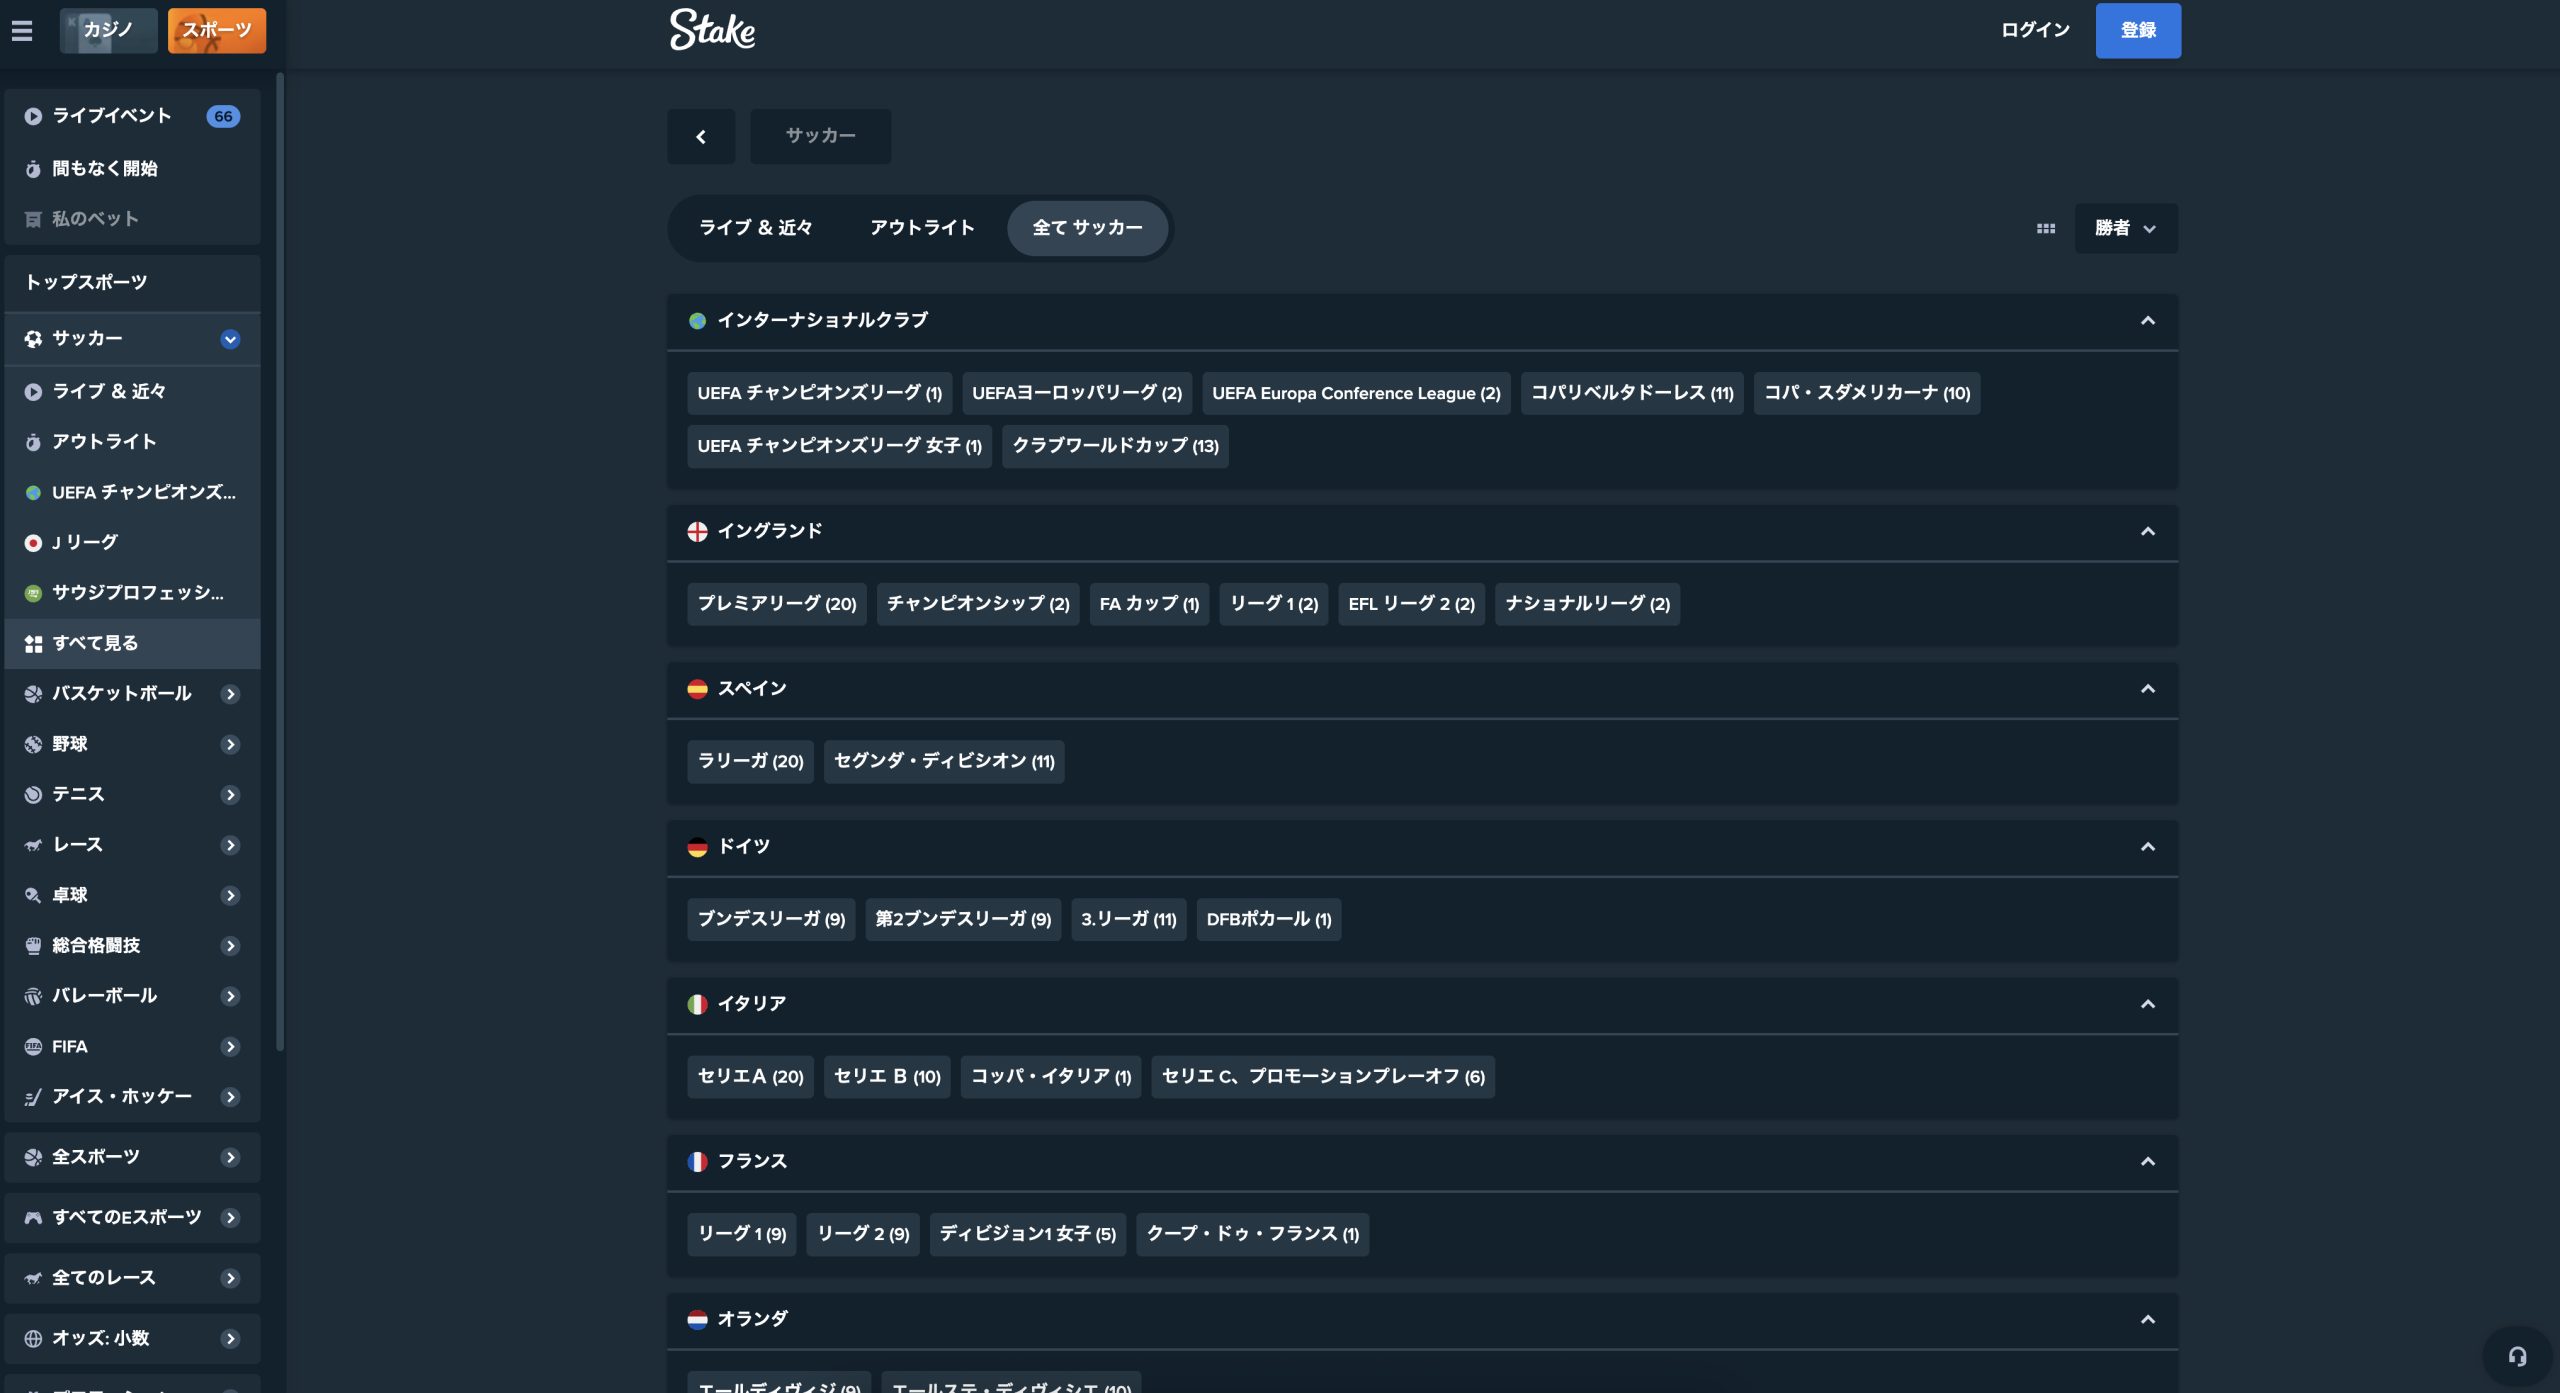Screen dimensions: 2560x1393
Task: Go back with the left arrow button
Action: (701, 136)
